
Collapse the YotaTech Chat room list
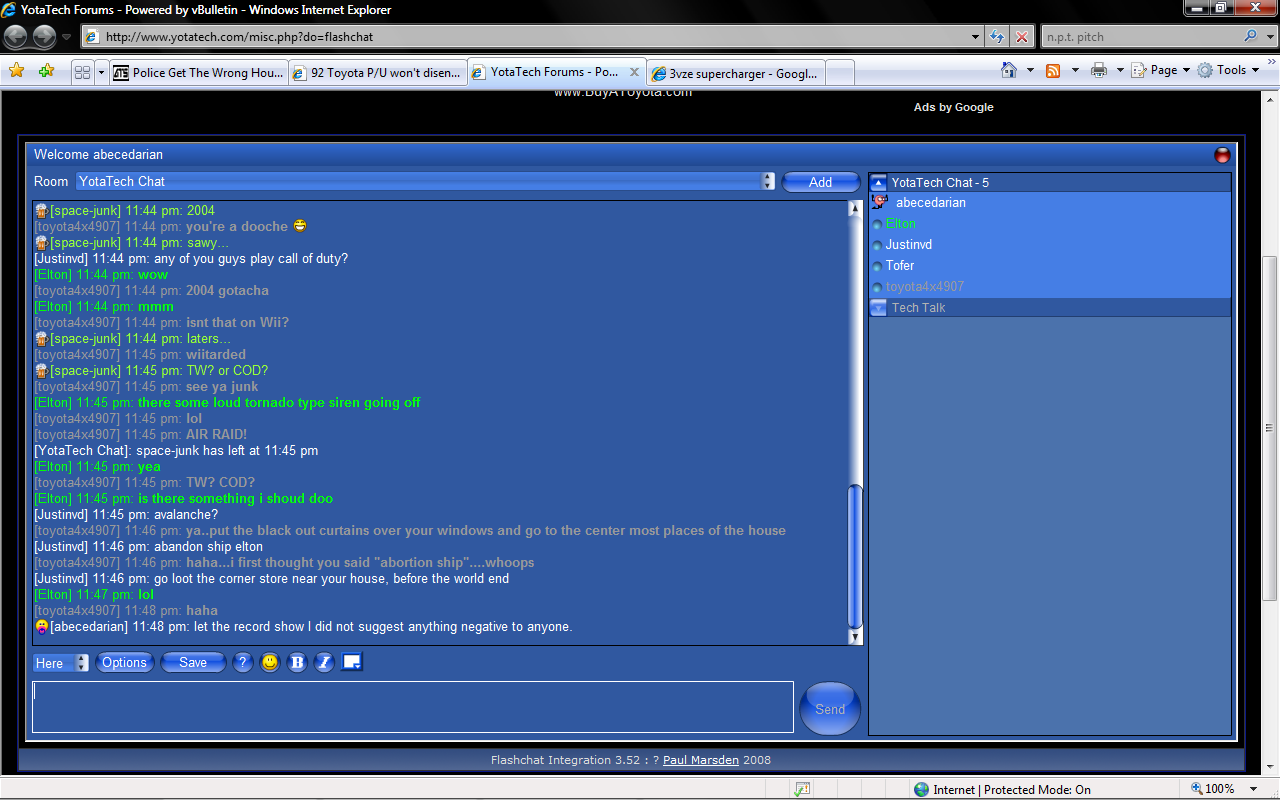click(x=879, y=182)
